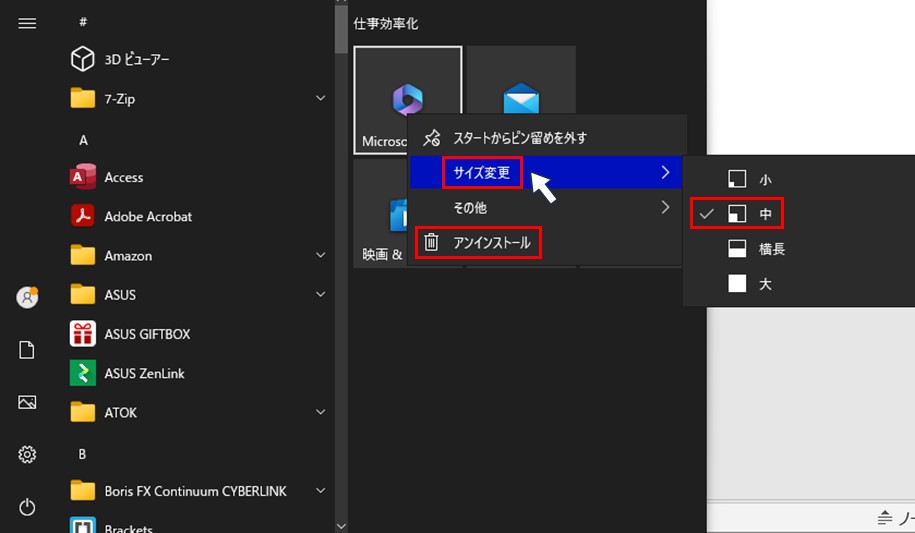Open the hamburger menu in Start
Image resolution: width=915 pixels, height=533 pixels.
tap(27, 23)
